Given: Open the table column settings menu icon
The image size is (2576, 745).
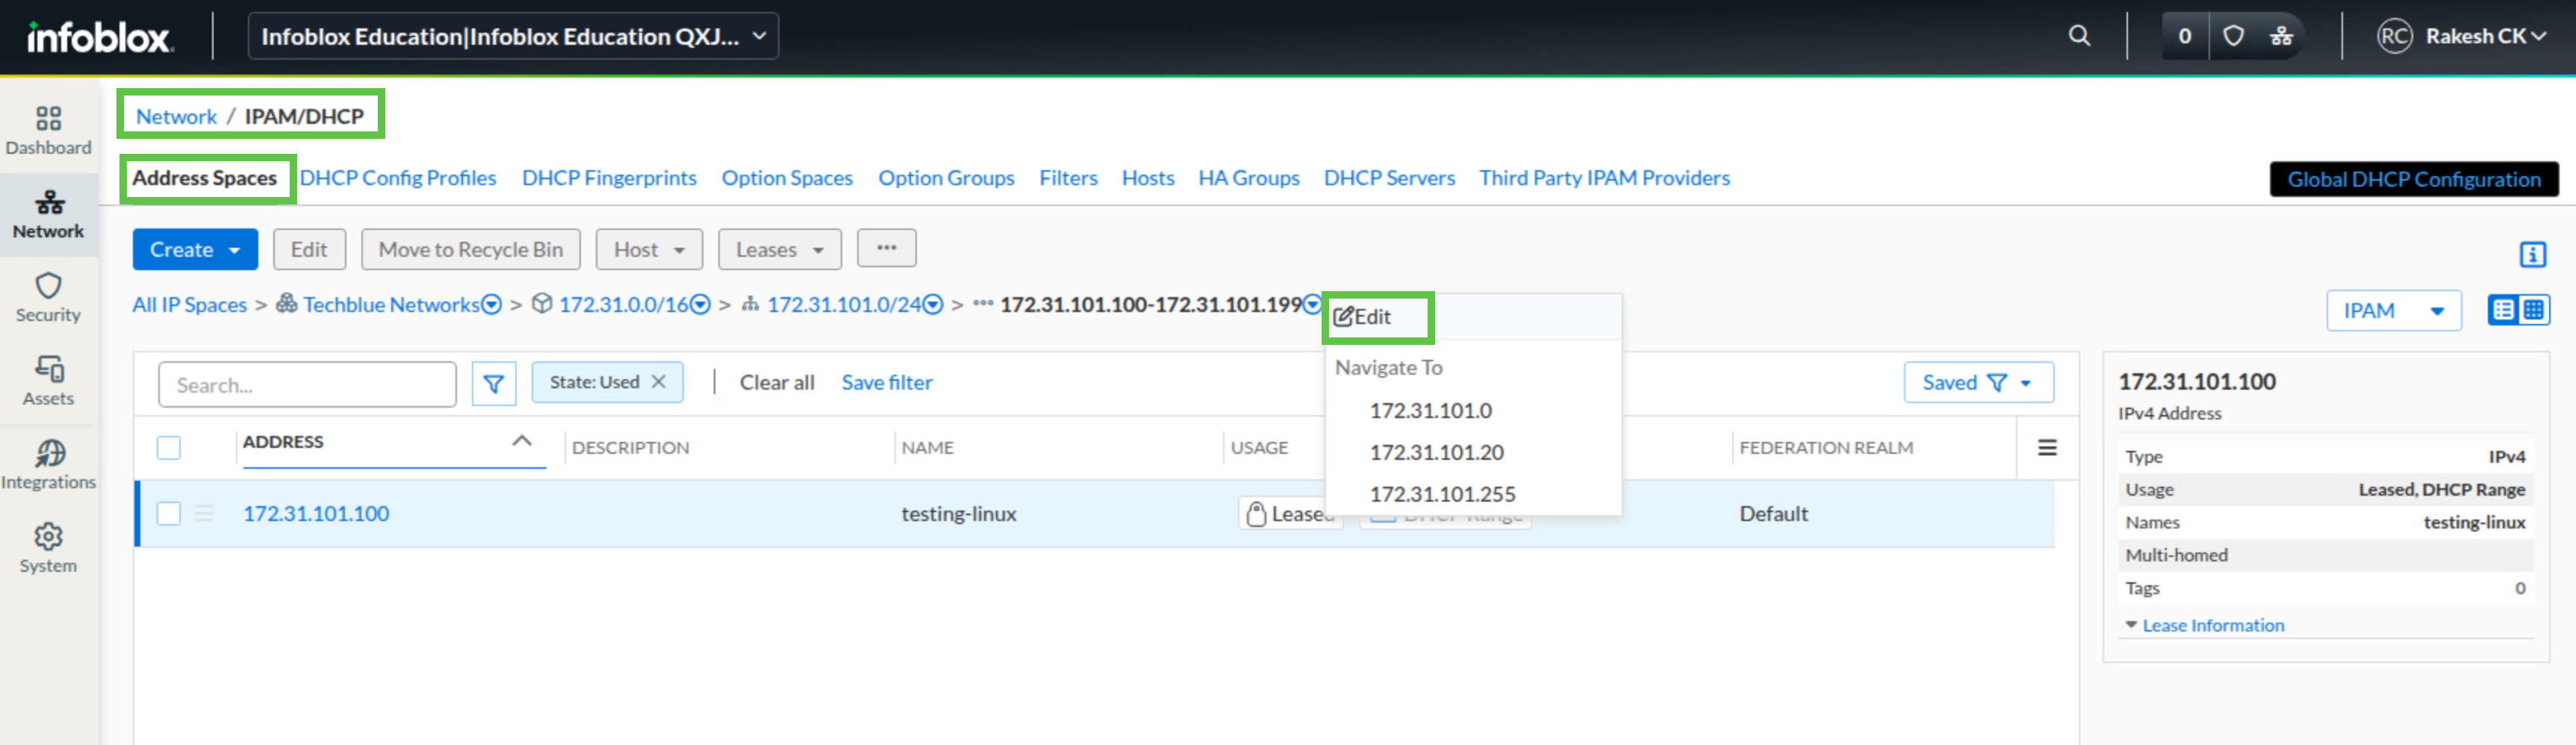Looking at the screenshot, I should [x=2047, y=447].
